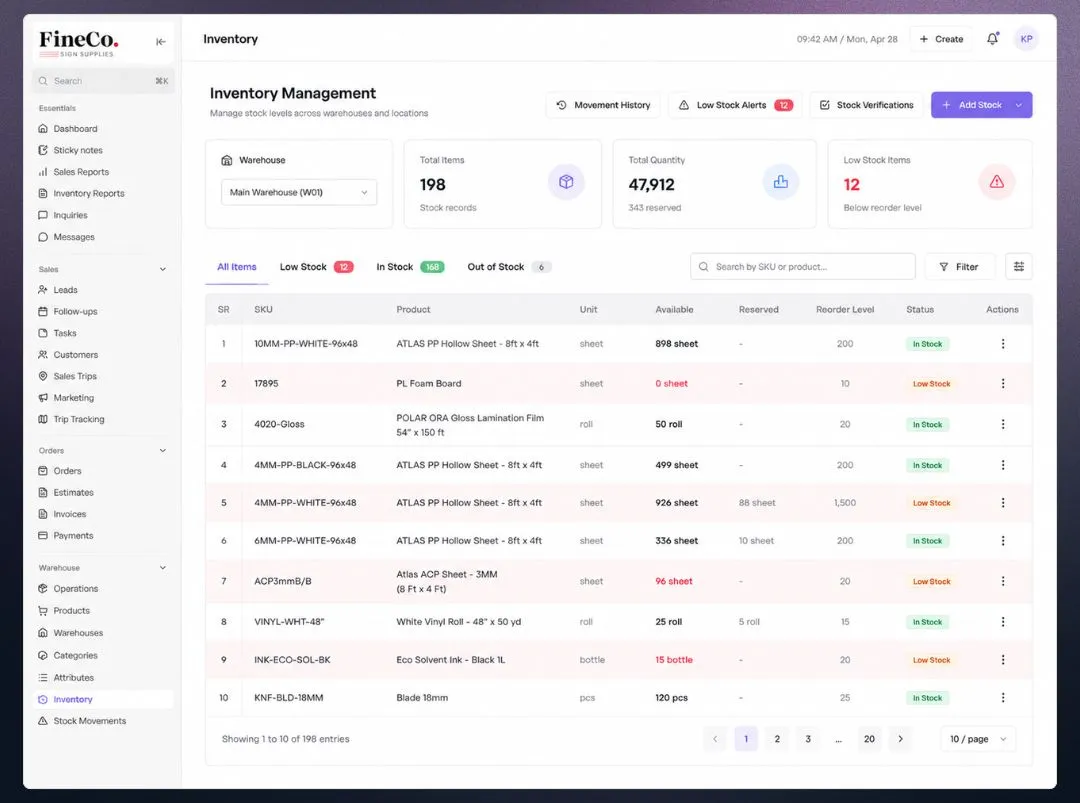The height and width of the screenshot is (803, 1080).
Task: Click the Create button
Action: 941,39
